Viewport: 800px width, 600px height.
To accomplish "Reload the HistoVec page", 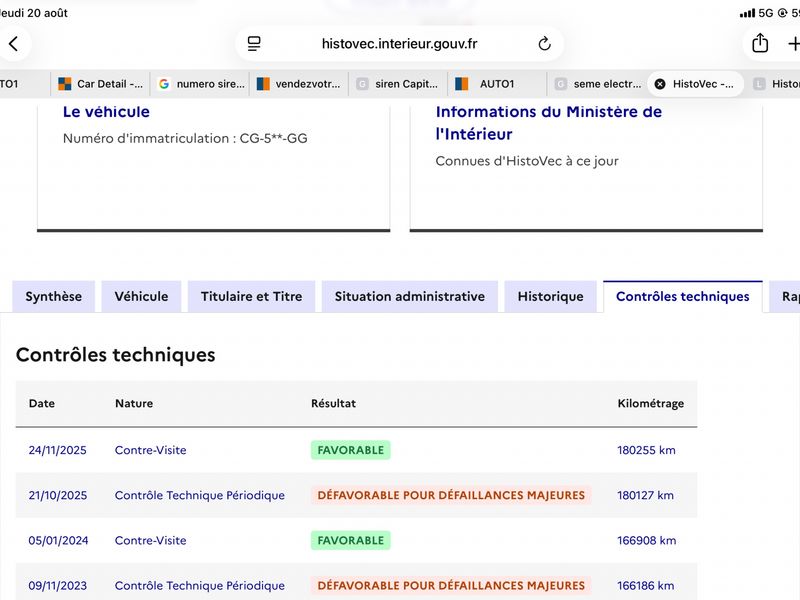I will coord(544,44).
